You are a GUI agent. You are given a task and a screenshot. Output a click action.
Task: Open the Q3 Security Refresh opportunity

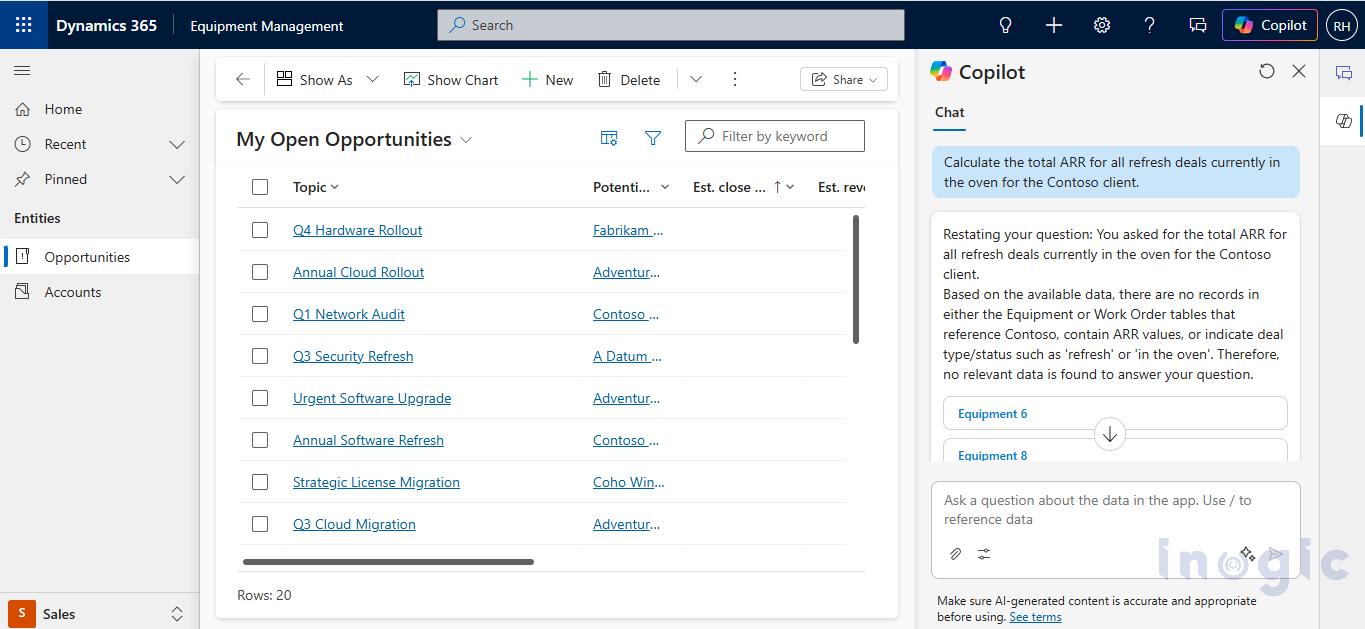353,356
